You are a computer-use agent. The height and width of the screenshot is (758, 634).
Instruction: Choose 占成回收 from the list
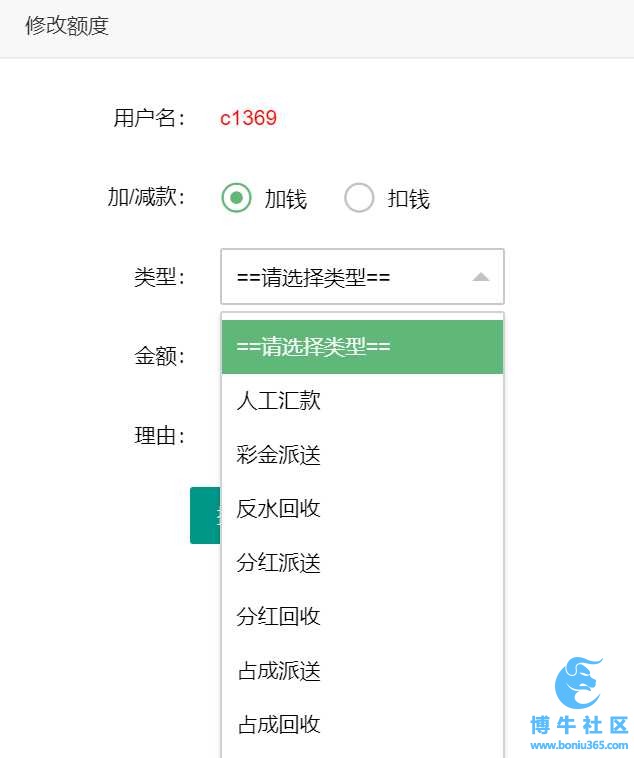(x=362, y=725)
